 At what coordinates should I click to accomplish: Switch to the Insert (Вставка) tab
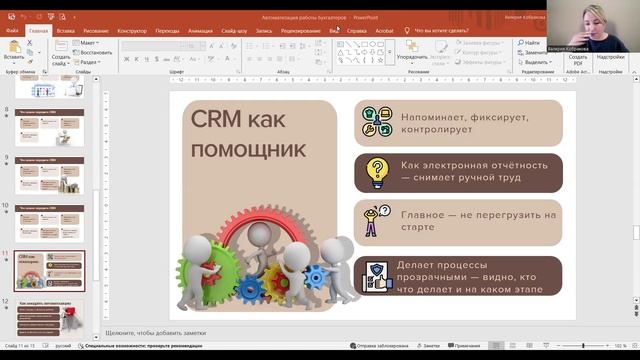pos(66,31)
